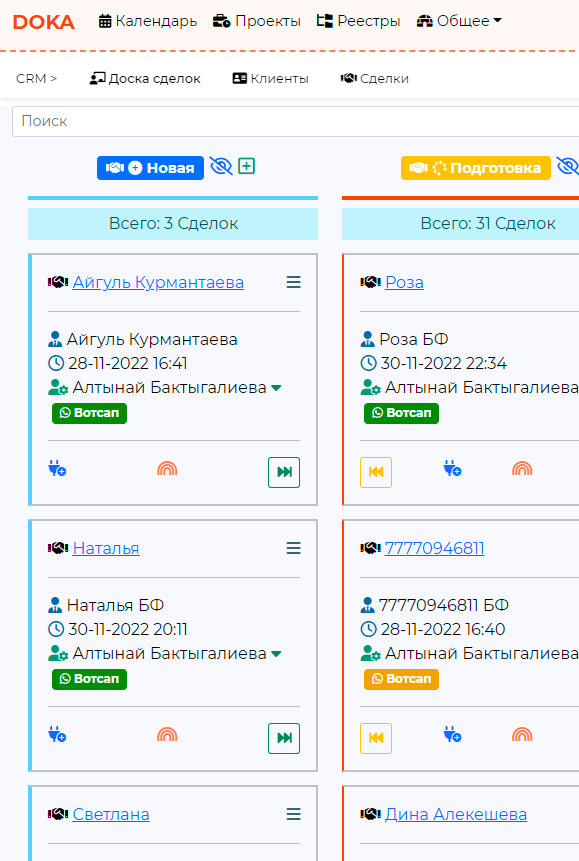
Task: Click the orange Вотсап badge on 77770946811 card
Action: (401, 679)
